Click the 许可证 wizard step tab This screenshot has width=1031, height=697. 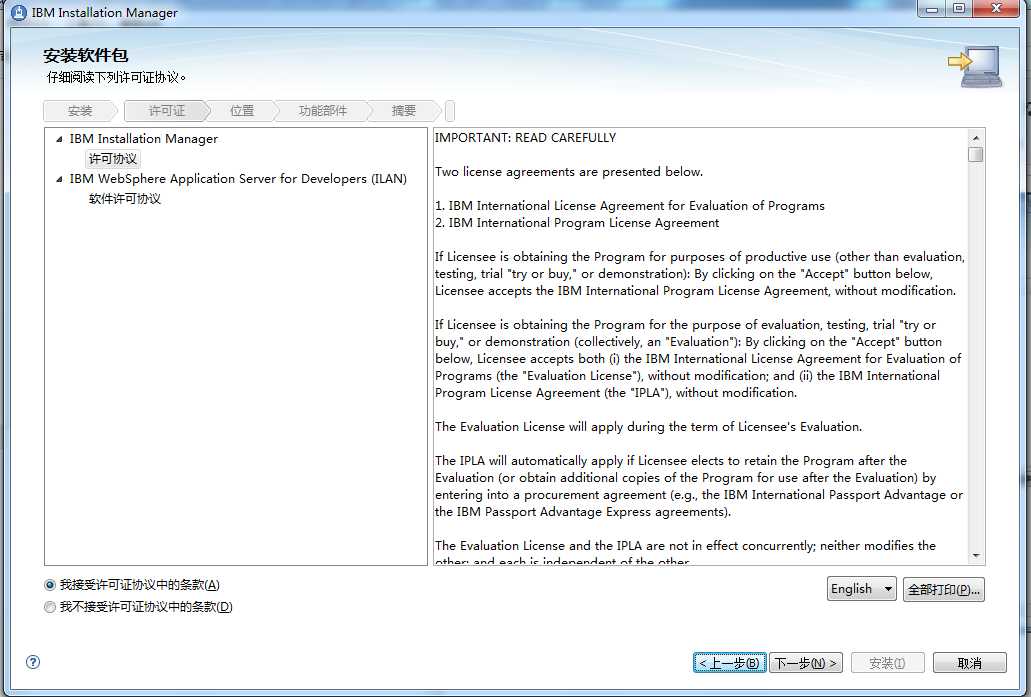(x=166, y=111)
